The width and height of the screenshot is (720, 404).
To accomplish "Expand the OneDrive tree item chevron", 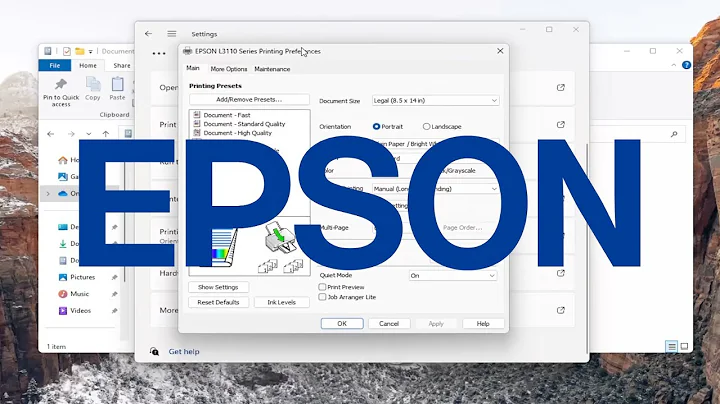I will point(48,194).
